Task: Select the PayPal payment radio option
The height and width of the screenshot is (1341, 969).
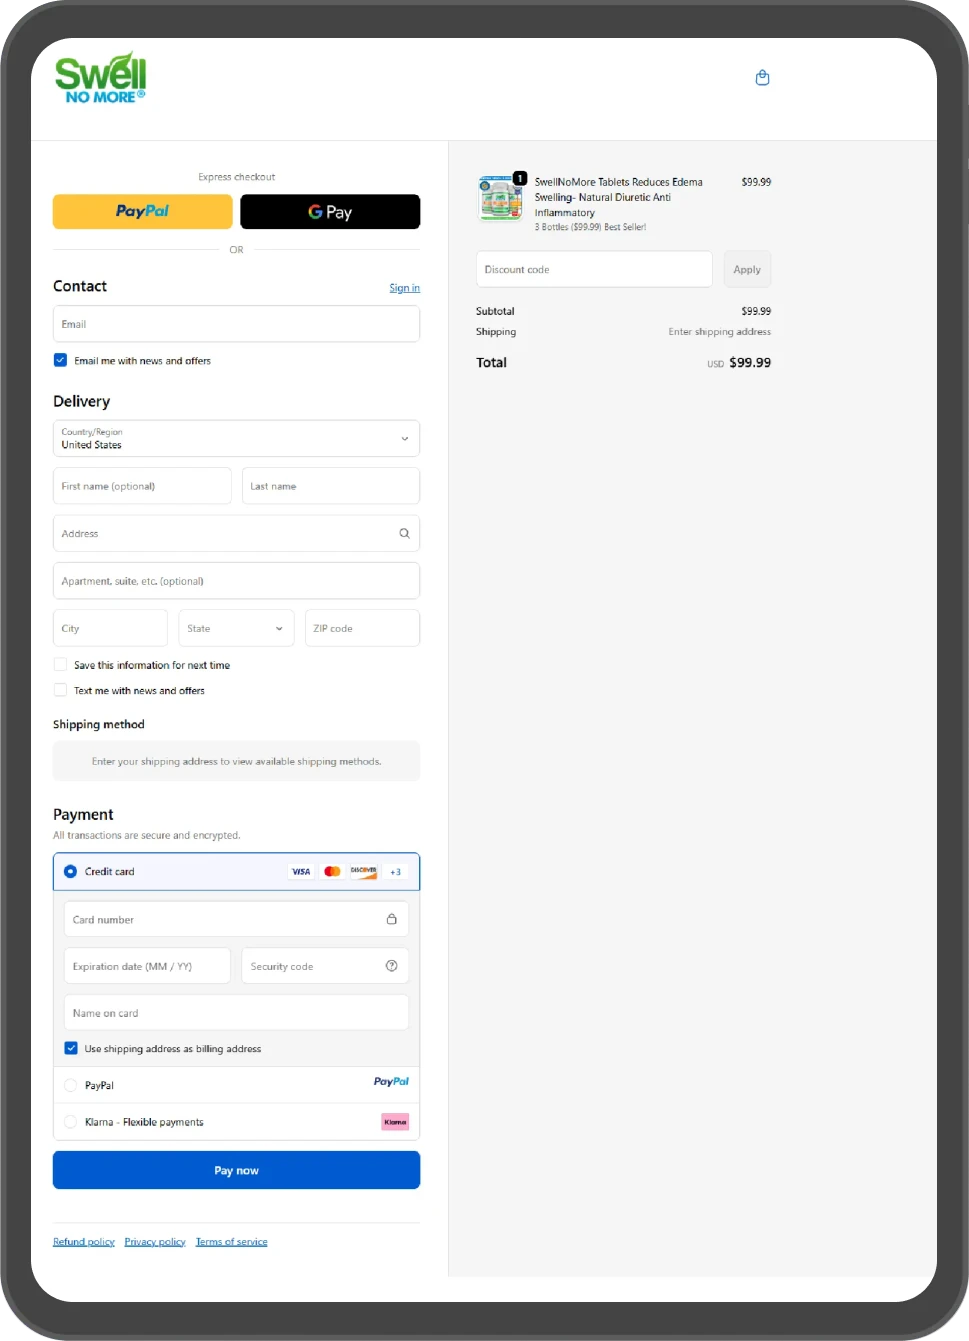Action: tap(71, 1085)
